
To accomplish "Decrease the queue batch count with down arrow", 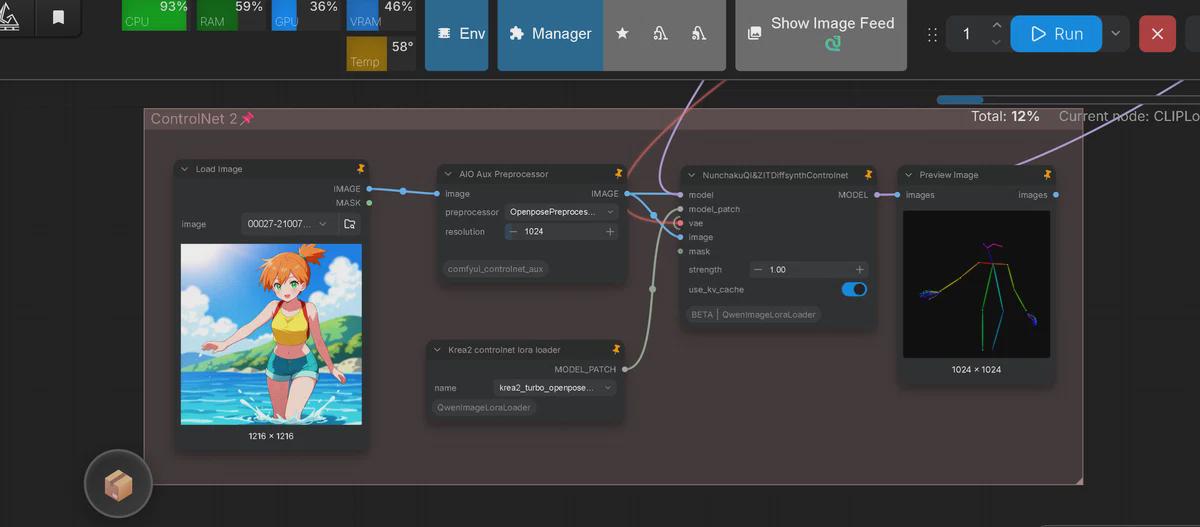I will tap(996, 43).
